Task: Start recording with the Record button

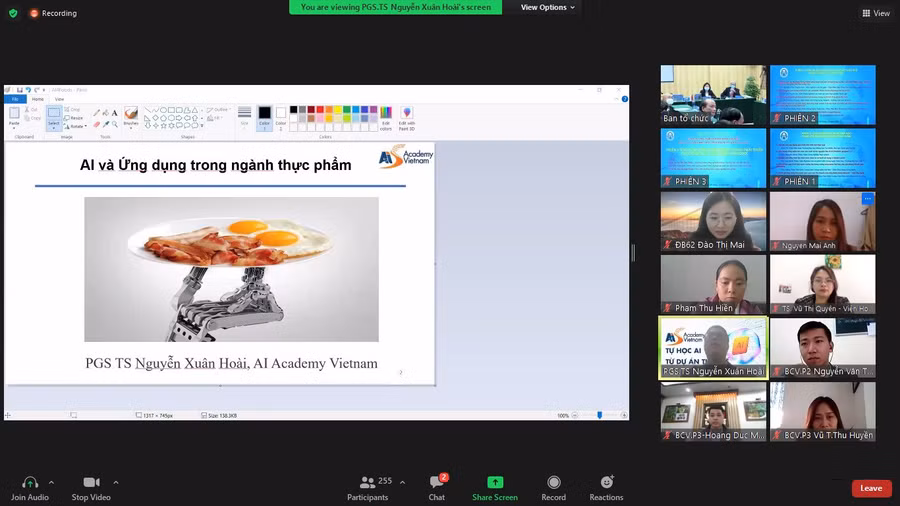Action: coord(553,483)
